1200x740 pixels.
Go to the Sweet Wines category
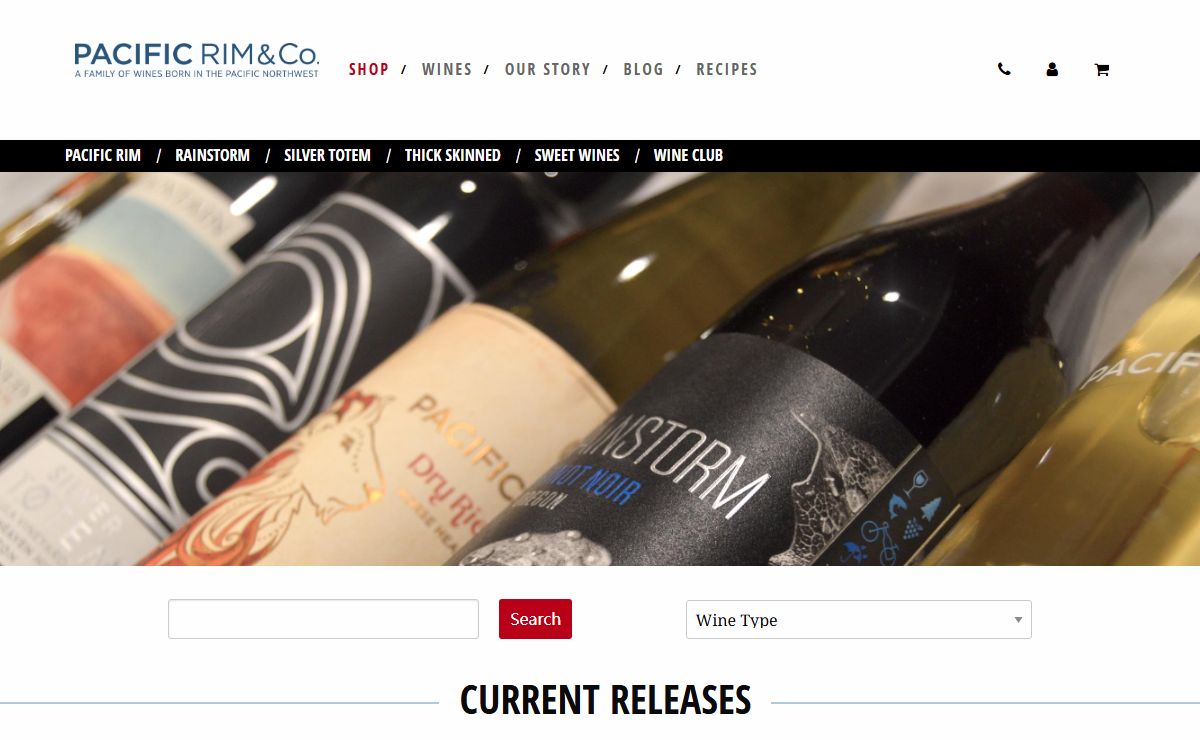pos(577,155)
